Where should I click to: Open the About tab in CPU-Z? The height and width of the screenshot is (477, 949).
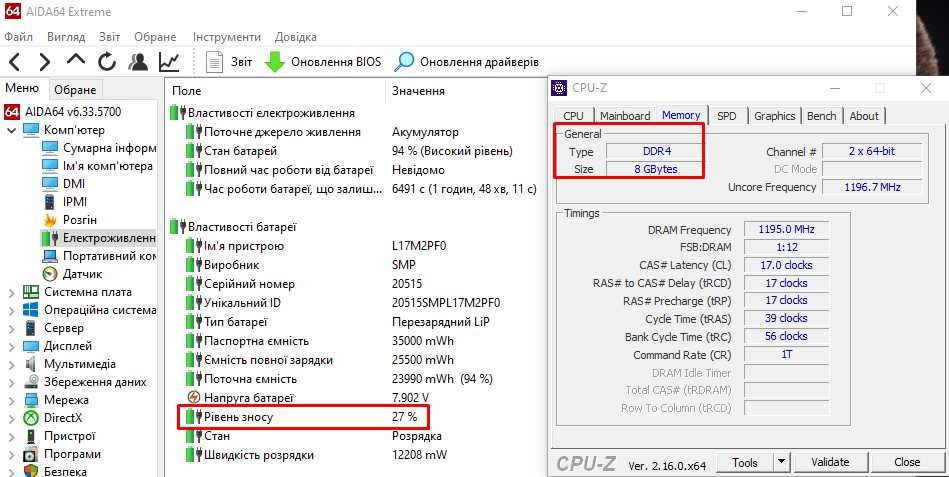864,116
